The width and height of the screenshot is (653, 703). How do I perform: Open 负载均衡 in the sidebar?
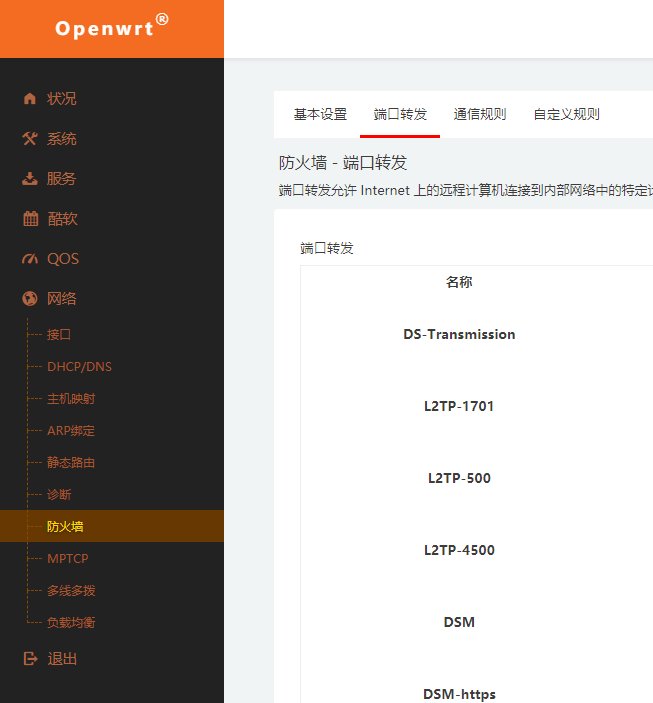point(71,622)
